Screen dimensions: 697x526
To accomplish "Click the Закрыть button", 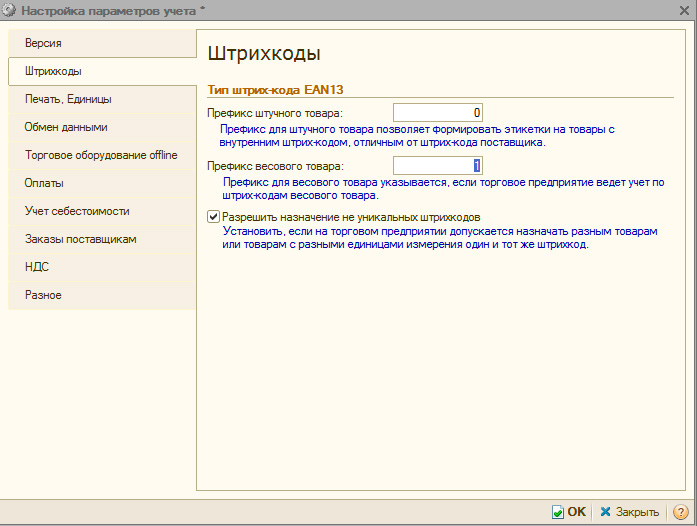I will click(x=629, y=511).
